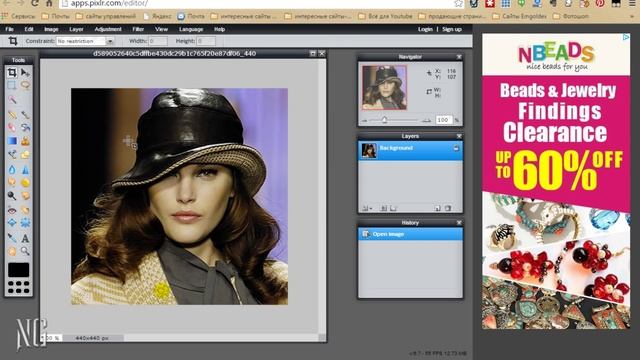Select the Crop tool
Image resolution: width=640 pixels, height=360 pixels.
(x=12, y=73)
